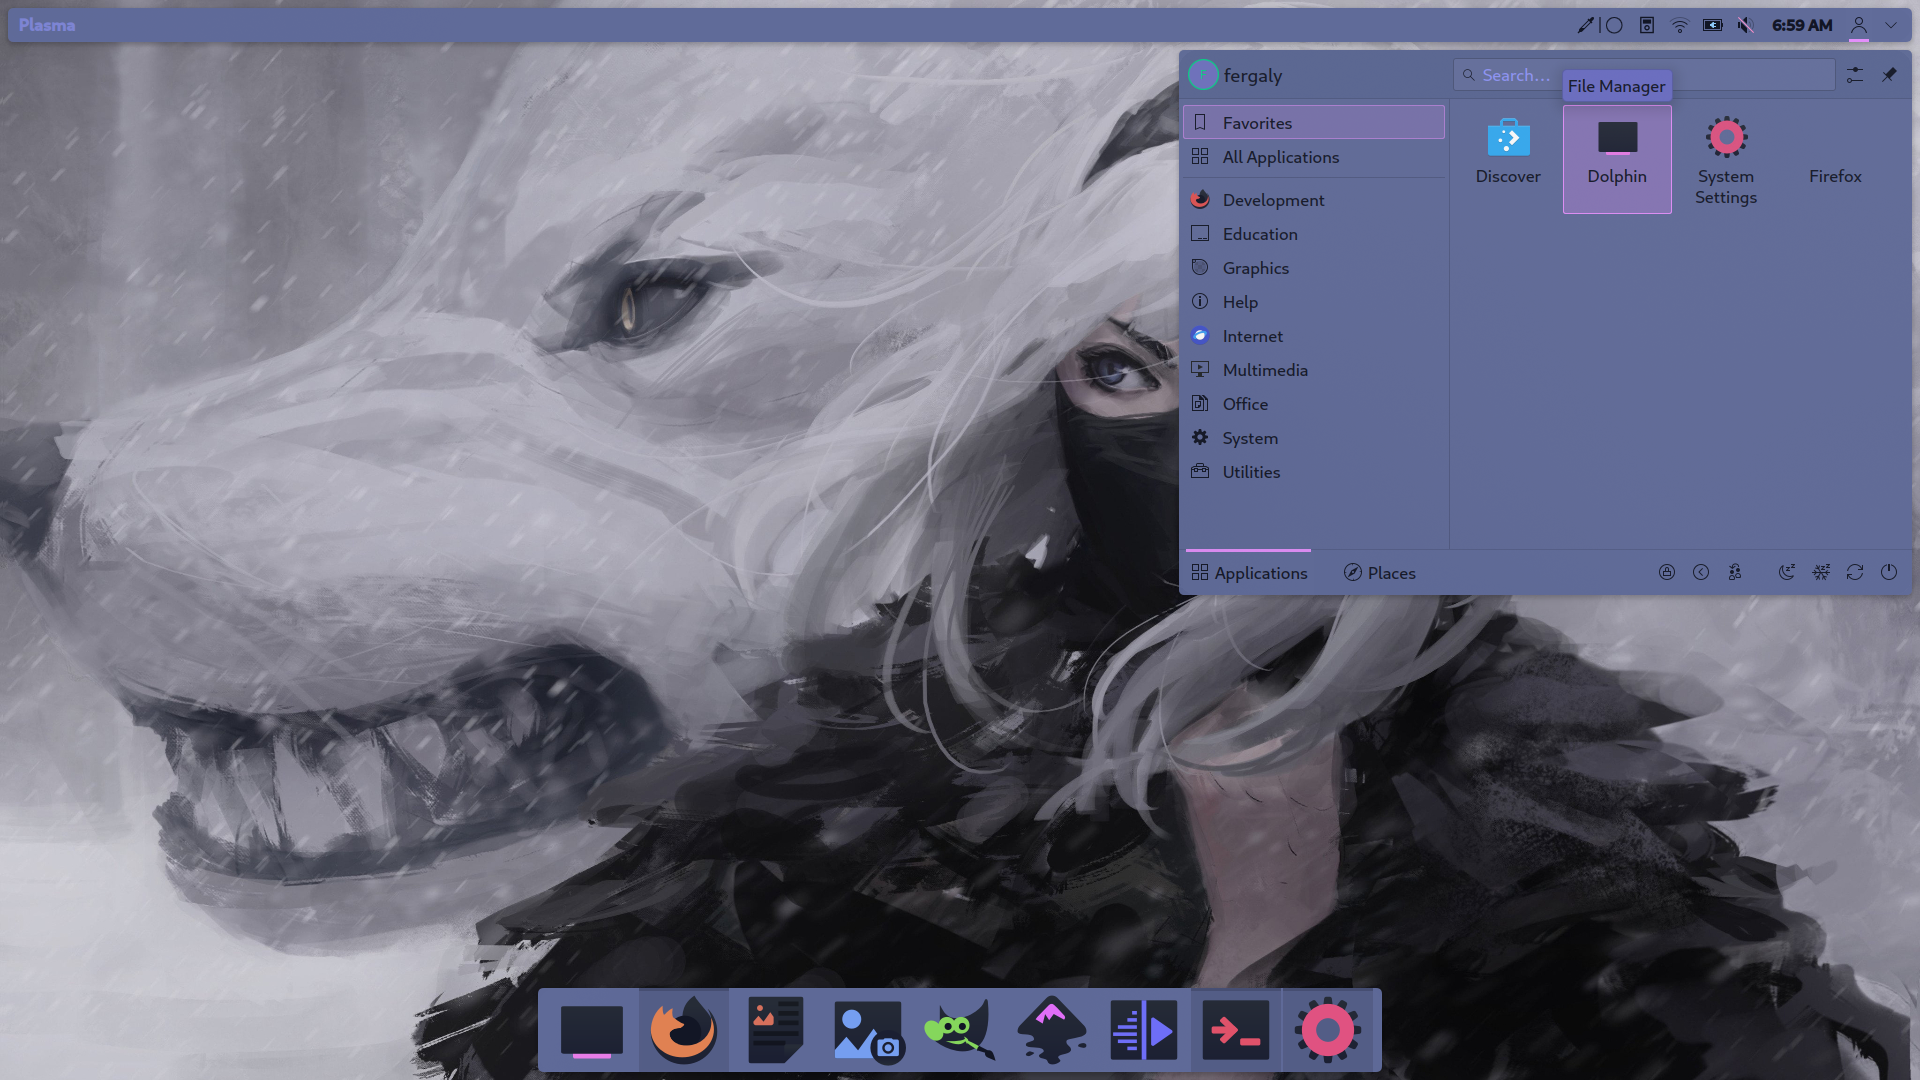Restart using the circular arrows icon
Viewport: 1920px width, 1080px height.
point(1855,572)
